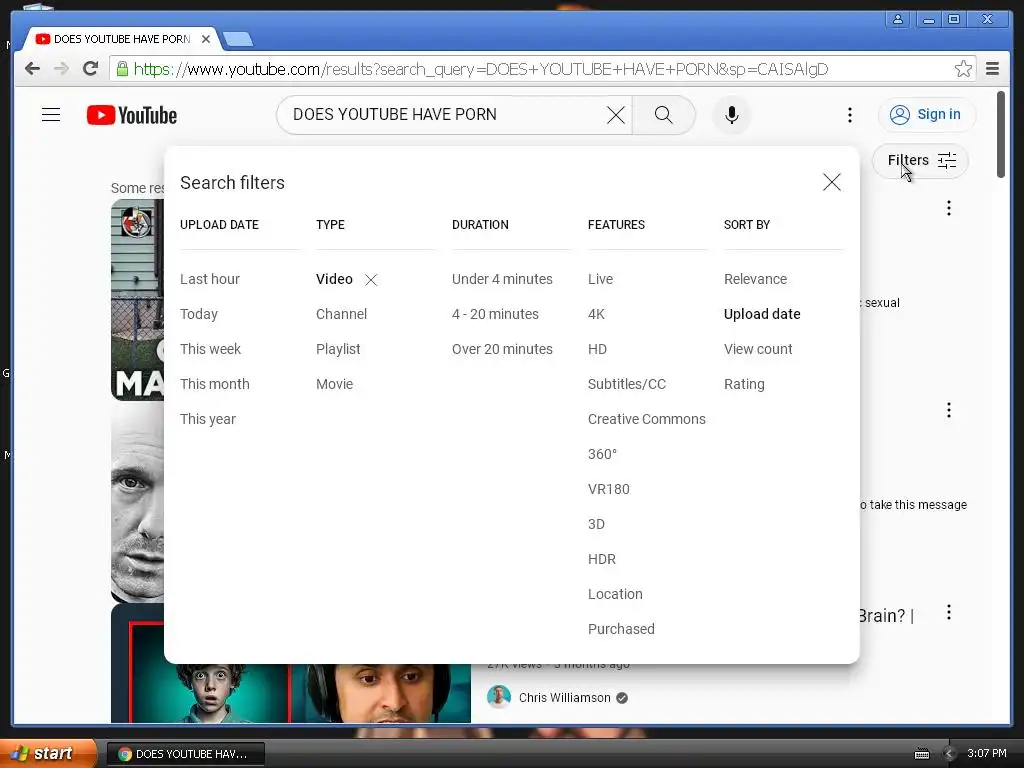This screenshot has width=1024, height=768.
Task: Sort results by Rating
Action: (x=744, y=384)
